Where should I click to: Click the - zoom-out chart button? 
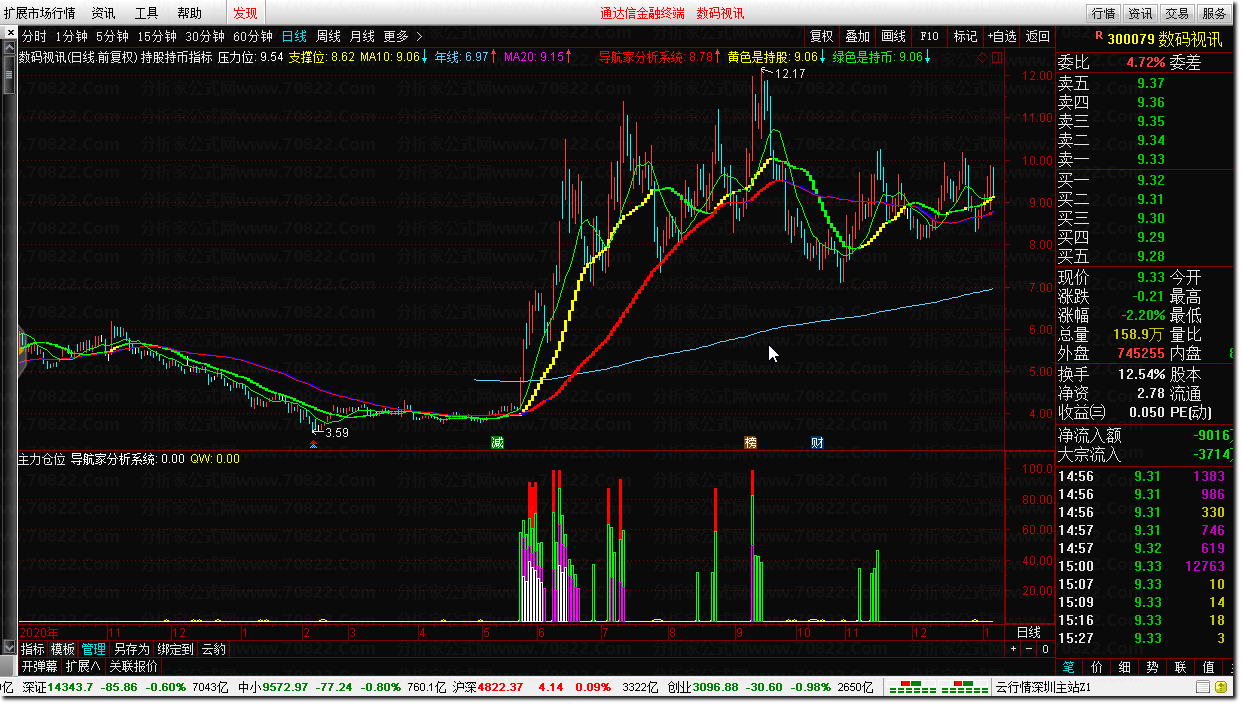tap(1030, 649)
